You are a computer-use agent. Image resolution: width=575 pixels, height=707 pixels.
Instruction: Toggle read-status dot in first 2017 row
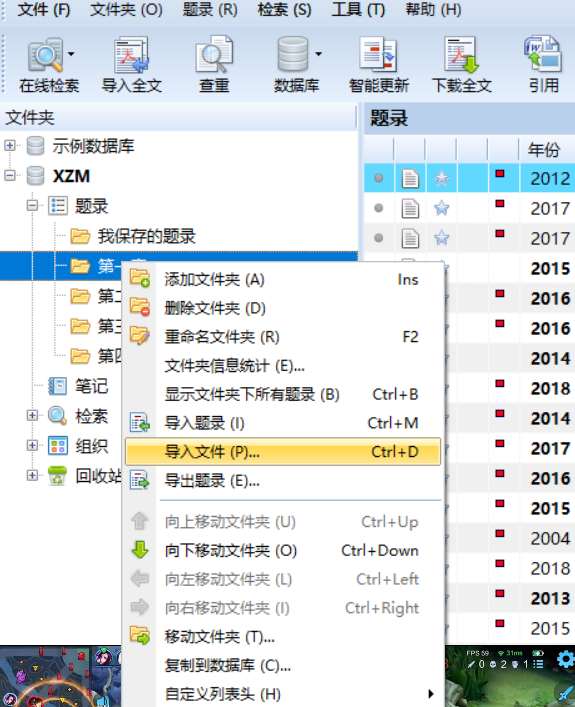click(378, 208)
